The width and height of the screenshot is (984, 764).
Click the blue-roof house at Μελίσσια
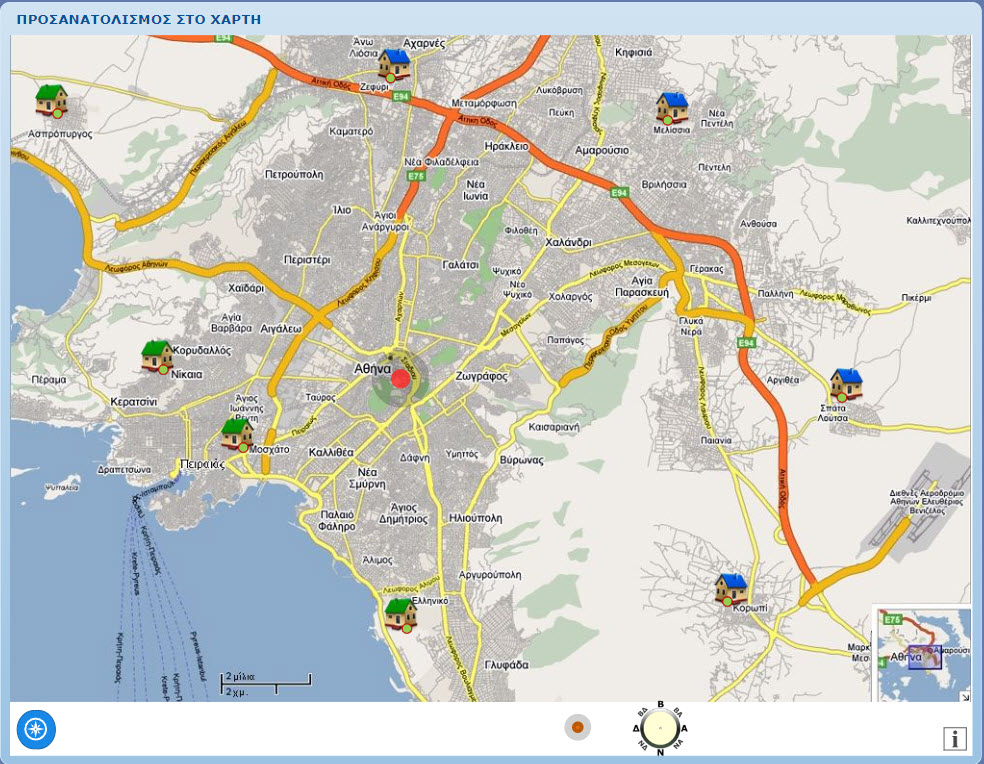(672, 107)
